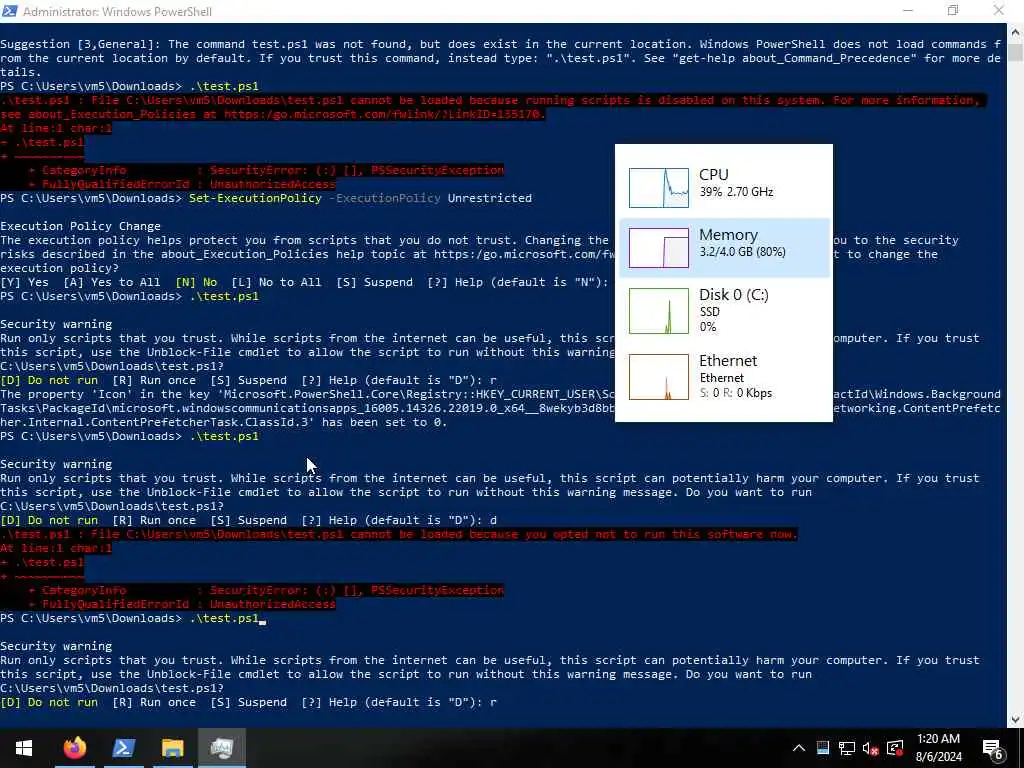Close the Administrator PowerShell window
1024x768 pixels.
pos(999,11)
